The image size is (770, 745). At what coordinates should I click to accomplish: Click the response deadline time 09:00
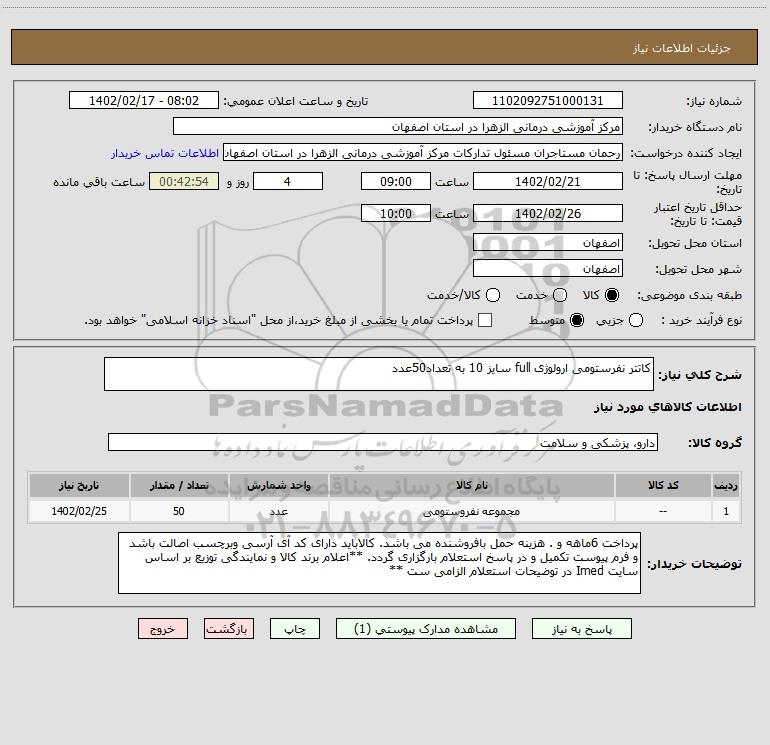click(x=396, y=182)
